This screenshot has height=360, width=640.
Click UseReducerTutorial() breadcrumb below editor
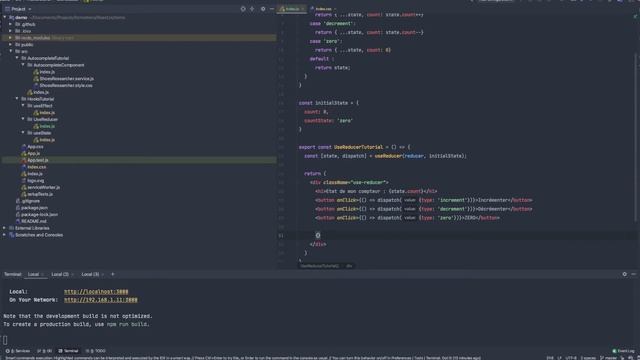click(x=320, y=266)
